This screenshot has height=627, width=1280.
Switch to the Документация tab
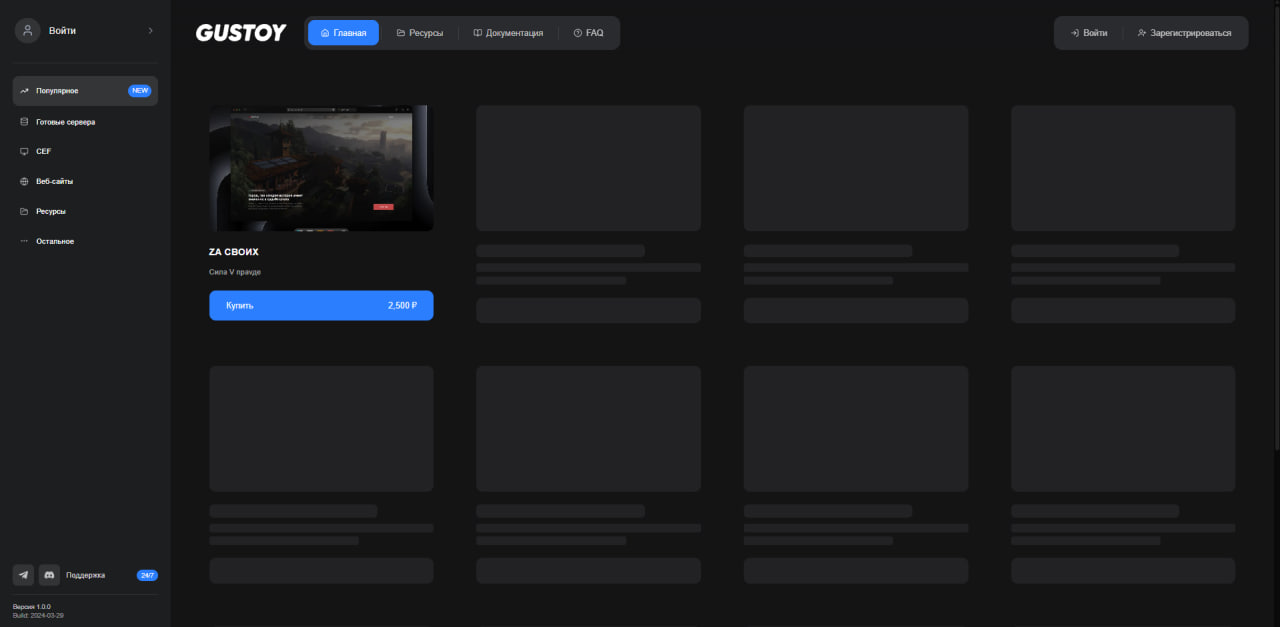508,33
